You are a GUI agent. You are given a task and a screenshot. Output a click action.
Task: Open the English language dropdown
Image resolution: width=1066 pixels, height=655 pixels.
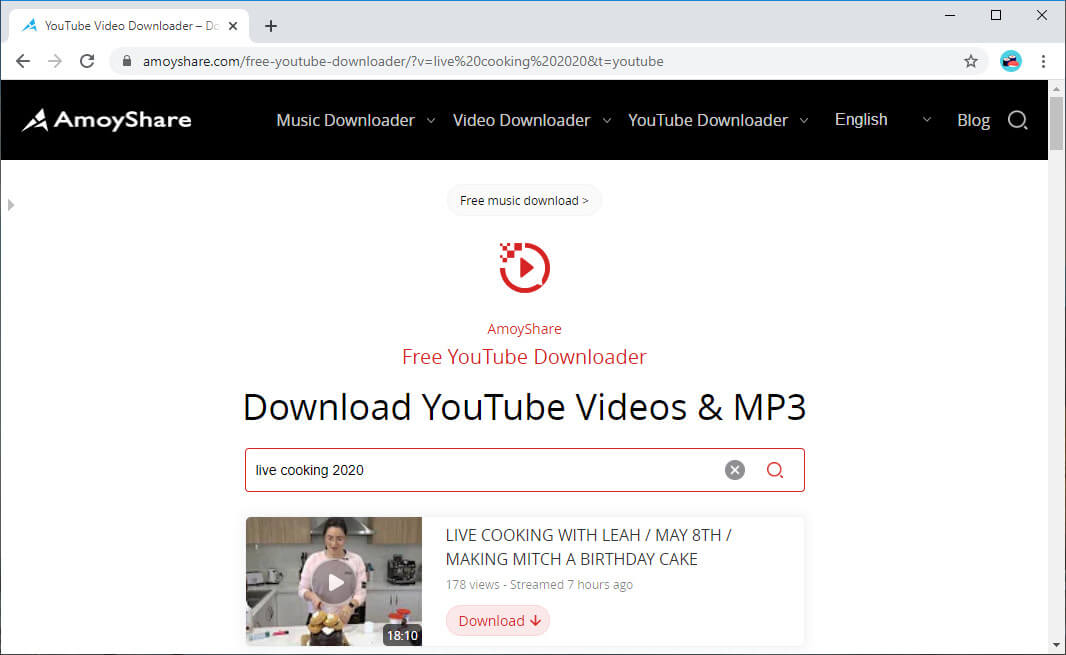882,120
